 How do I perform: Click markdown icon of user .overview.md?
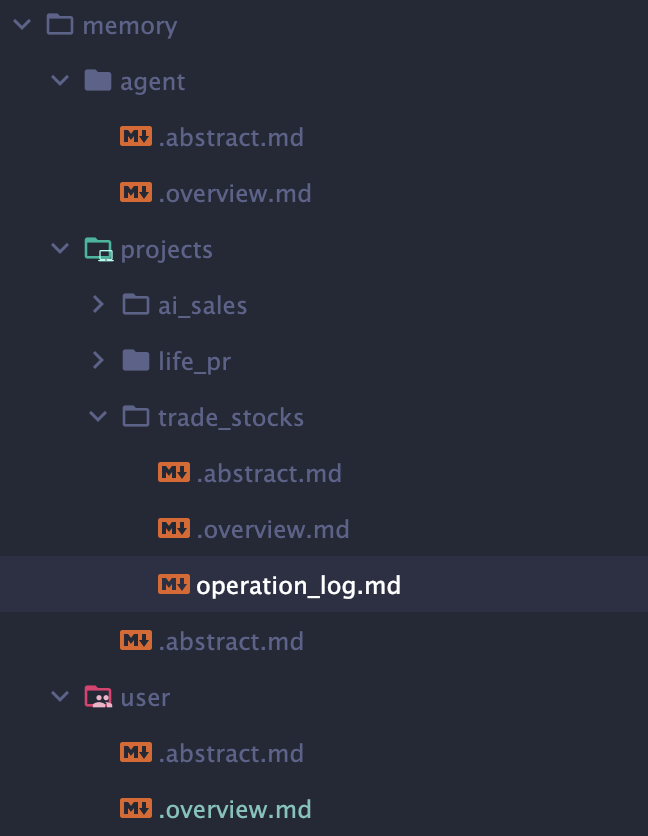[x=136, y=808]
